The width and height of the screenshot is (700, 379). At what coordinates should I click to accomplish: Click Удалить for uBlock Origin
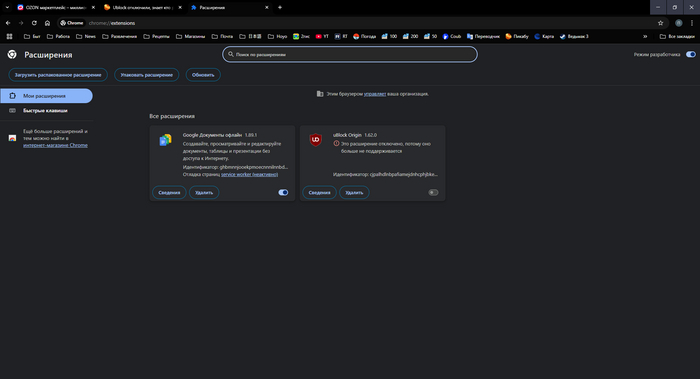tap(354, 192)
